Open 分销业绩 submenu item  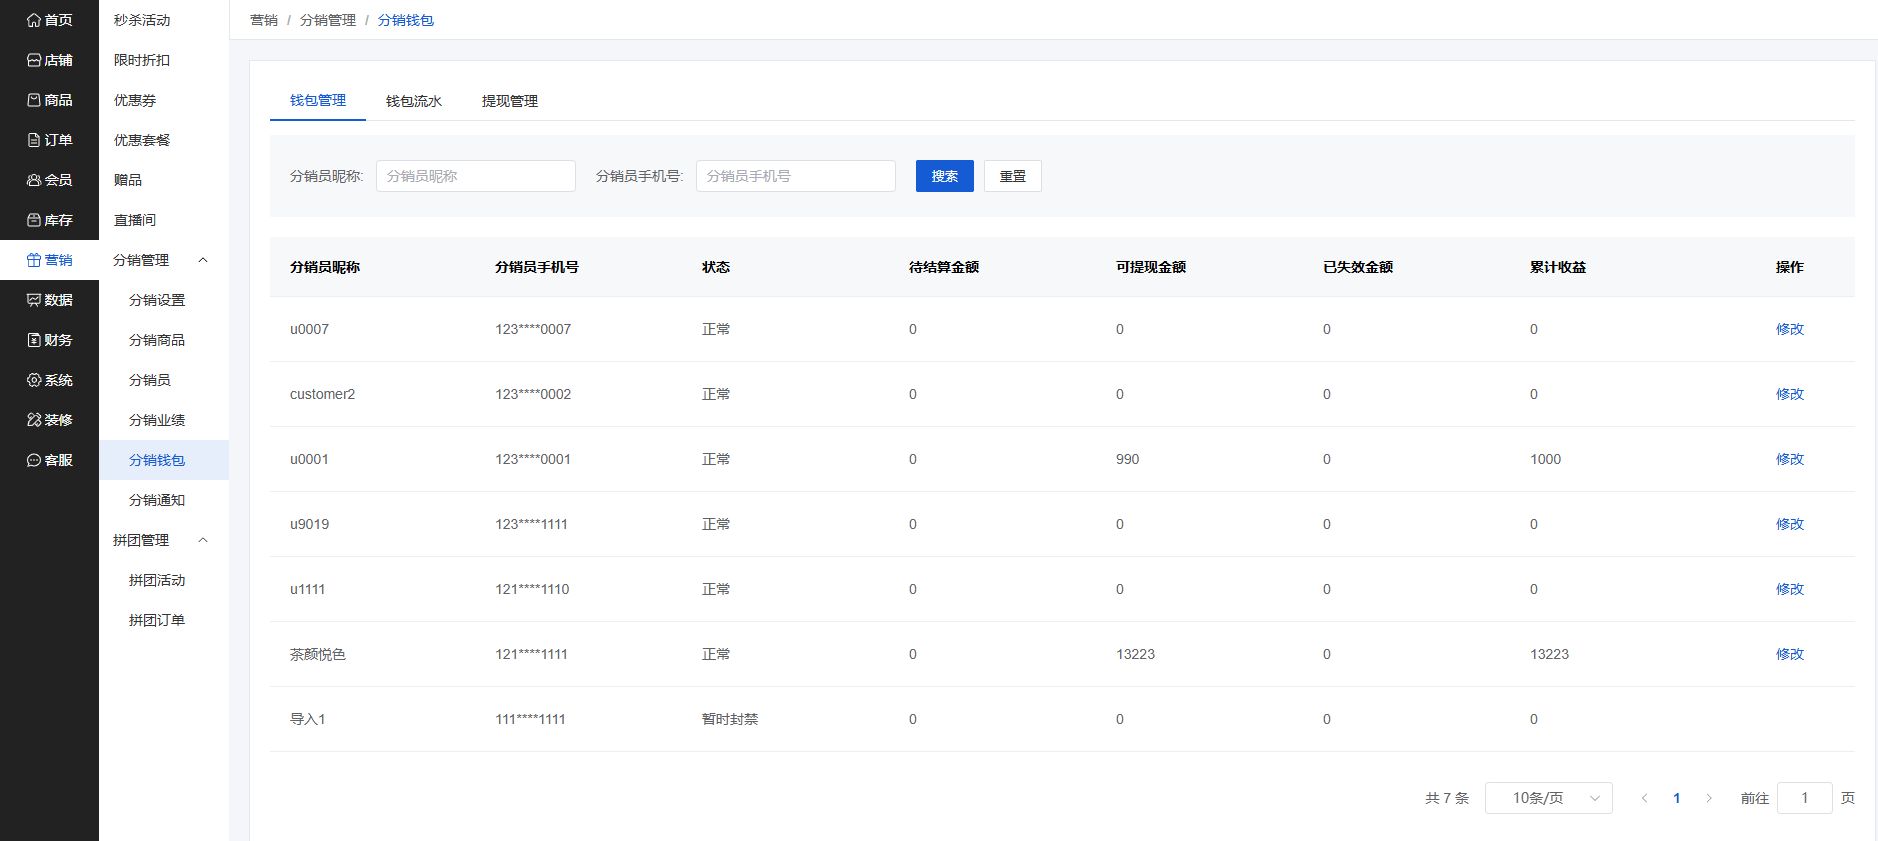(x=157, y=420)
